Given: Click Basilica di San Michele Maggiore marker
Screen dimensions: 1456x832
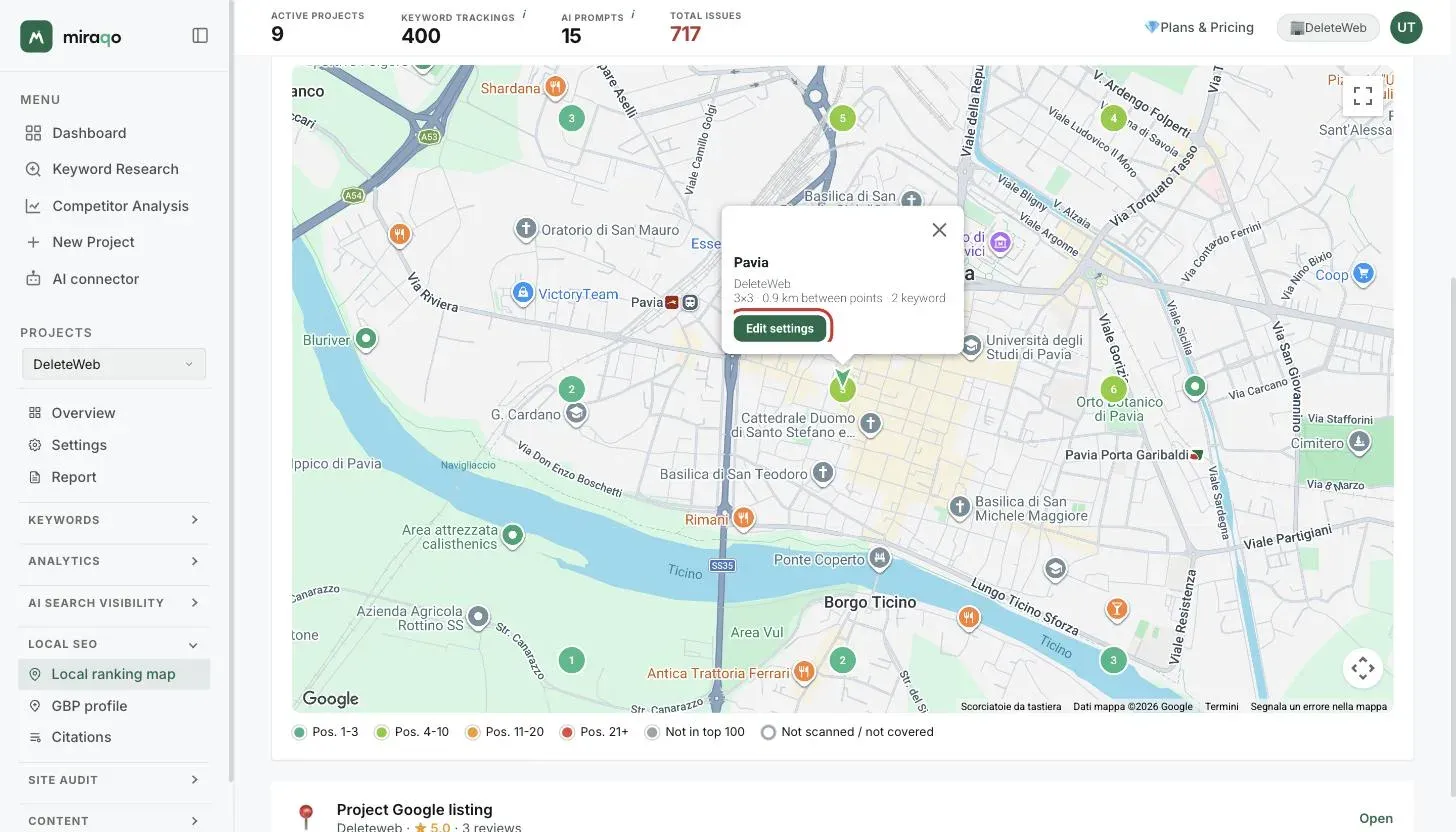Looking at the screenshot, I should 960,508.
